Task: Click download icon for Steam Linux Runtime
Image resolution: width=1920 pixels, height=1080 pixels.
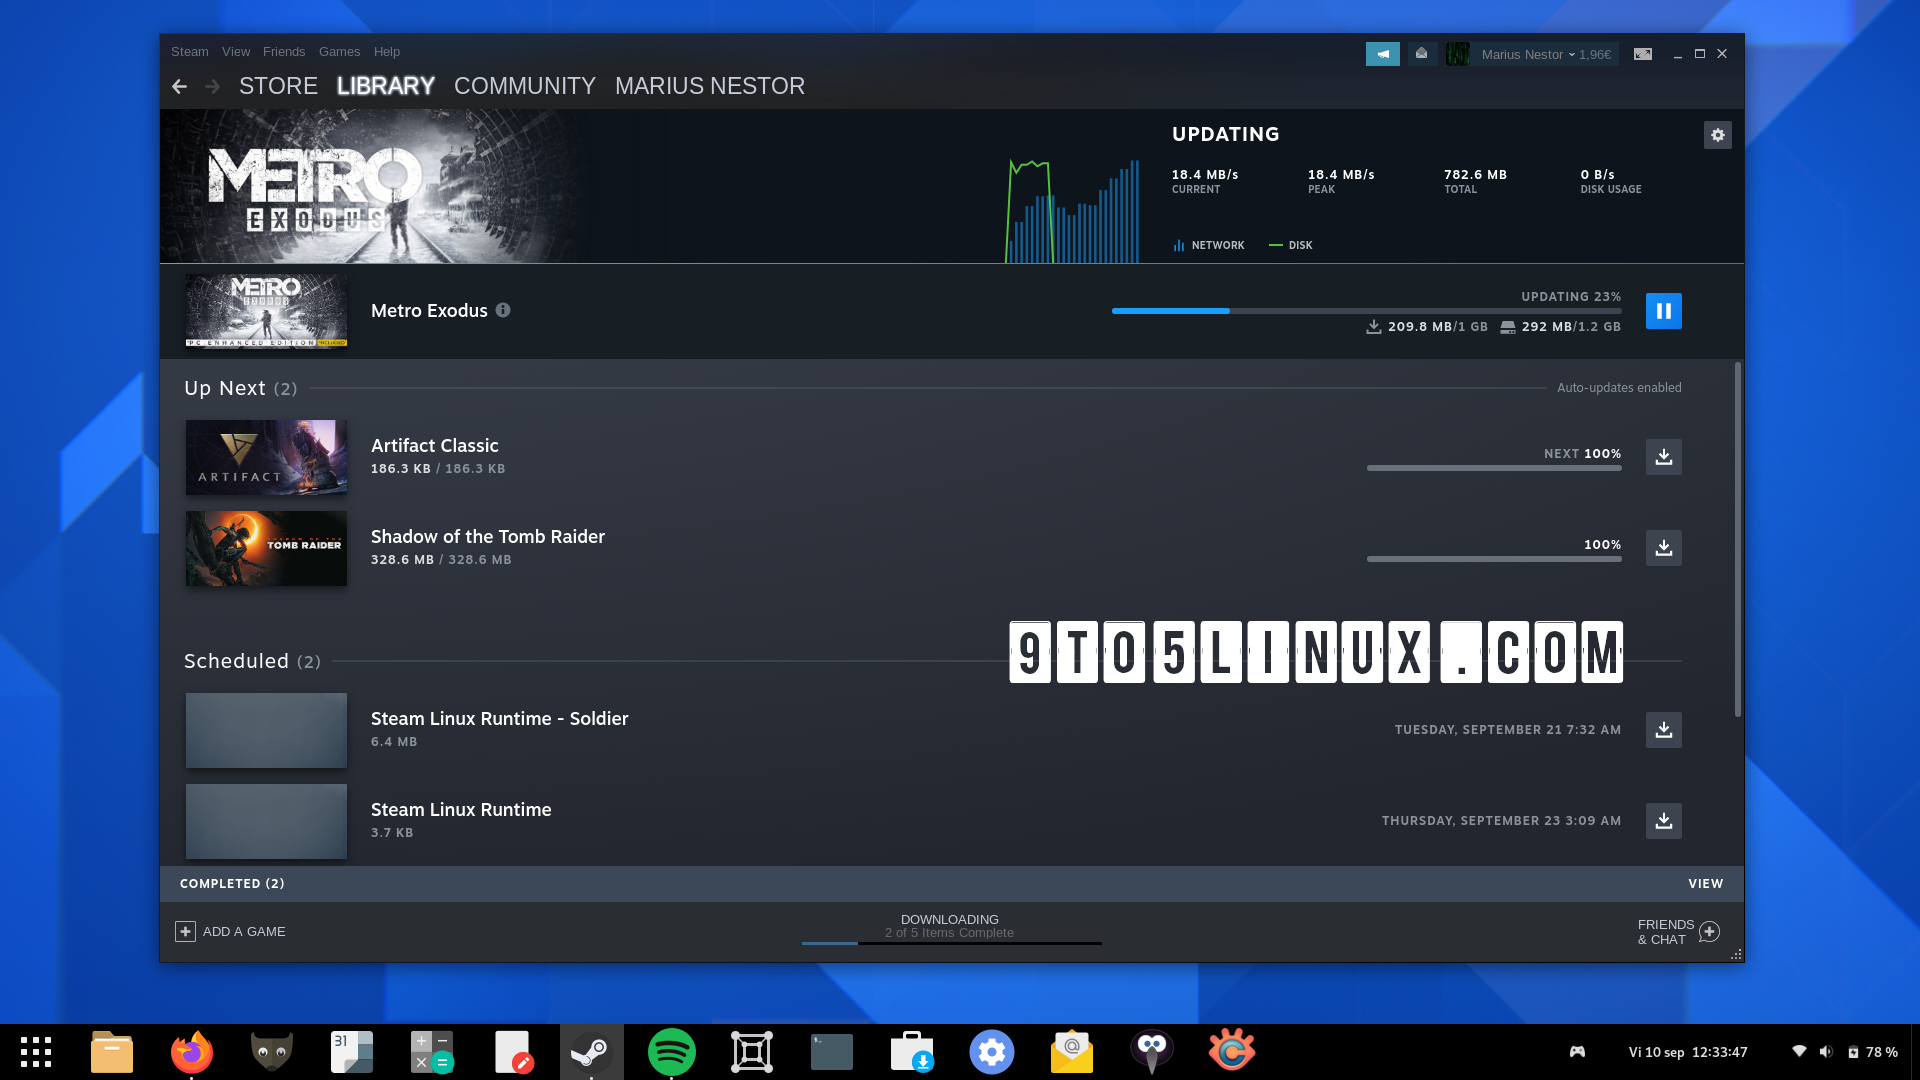Action: point(1663,821)
